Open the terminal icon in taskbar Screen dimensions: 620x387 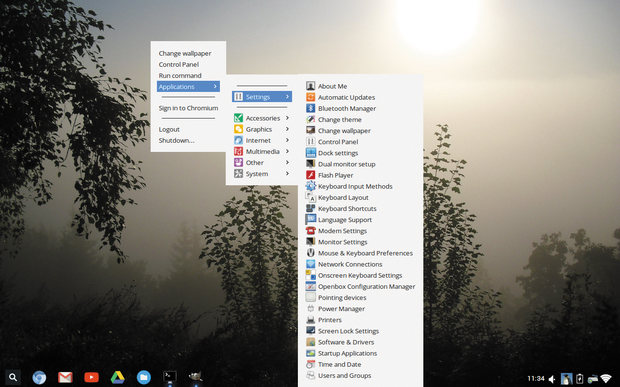pyautogui.click(x=170, y=376)
